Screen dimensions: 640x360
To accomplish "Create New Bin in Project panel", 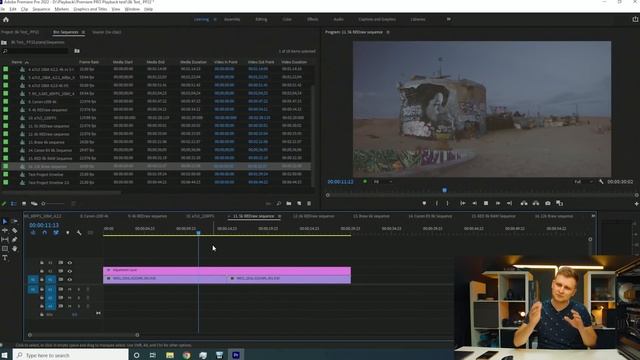I will (x=289, y=203).
